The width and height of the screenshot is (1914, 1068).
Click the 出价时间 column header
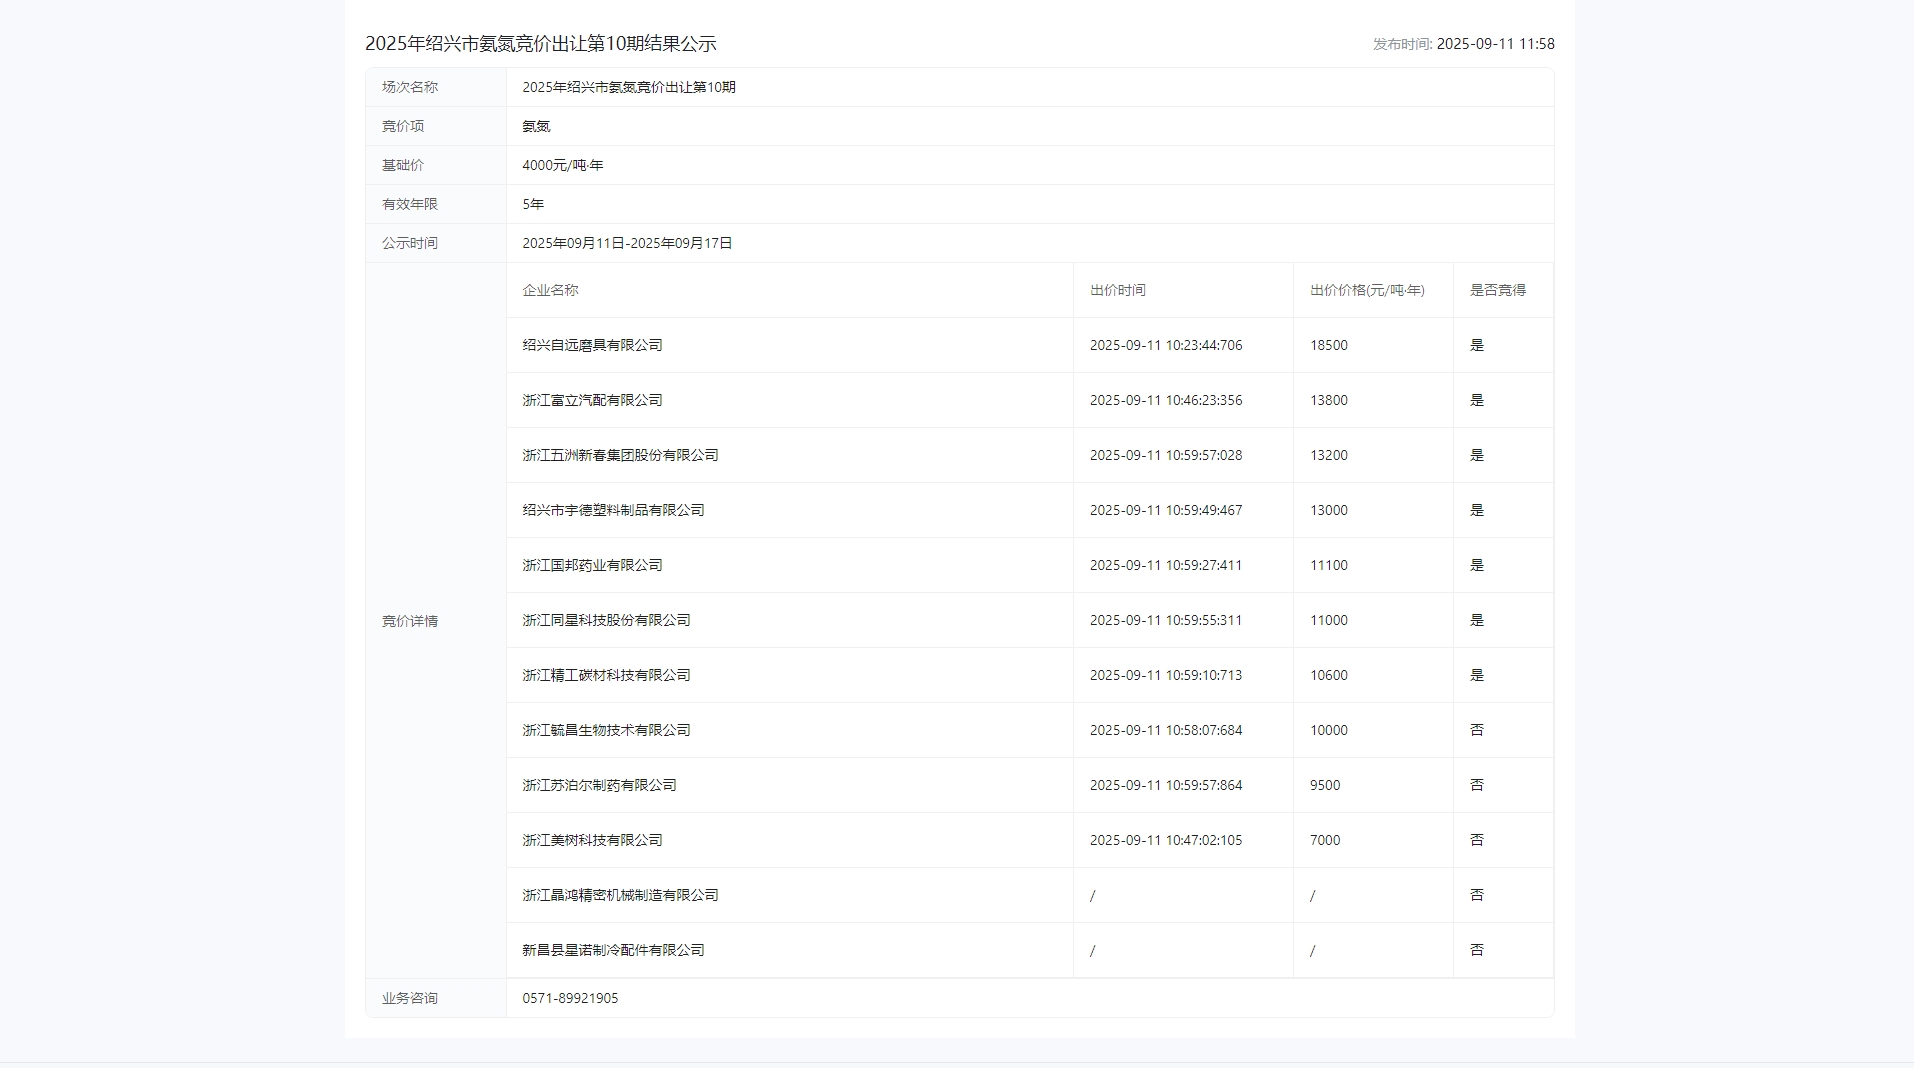pyautogui.click(x=1117, y=290)
